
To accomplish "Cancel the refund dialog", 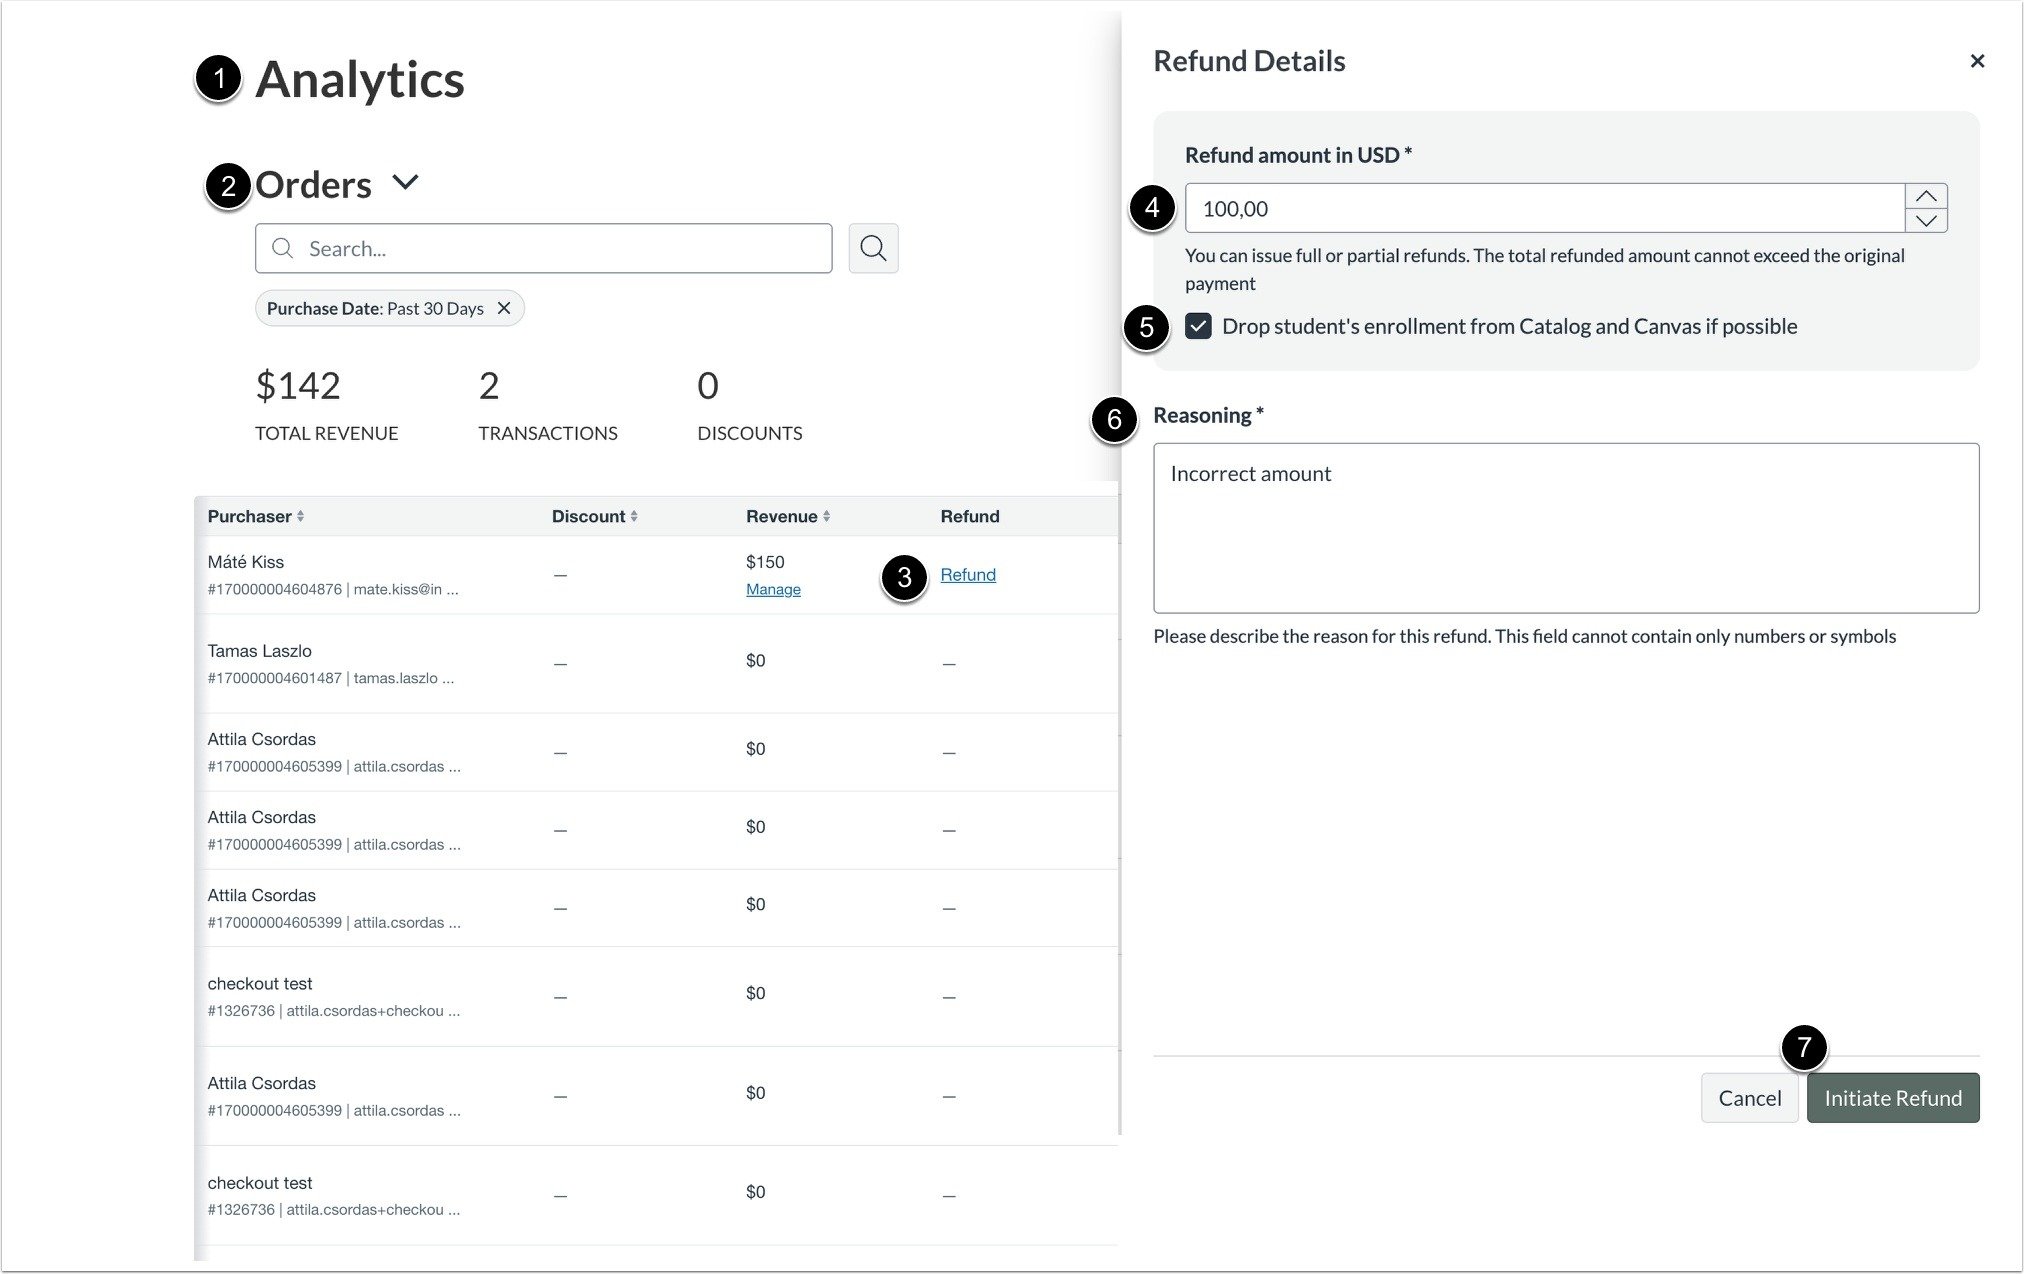I will click(x=1749, y=1098).
